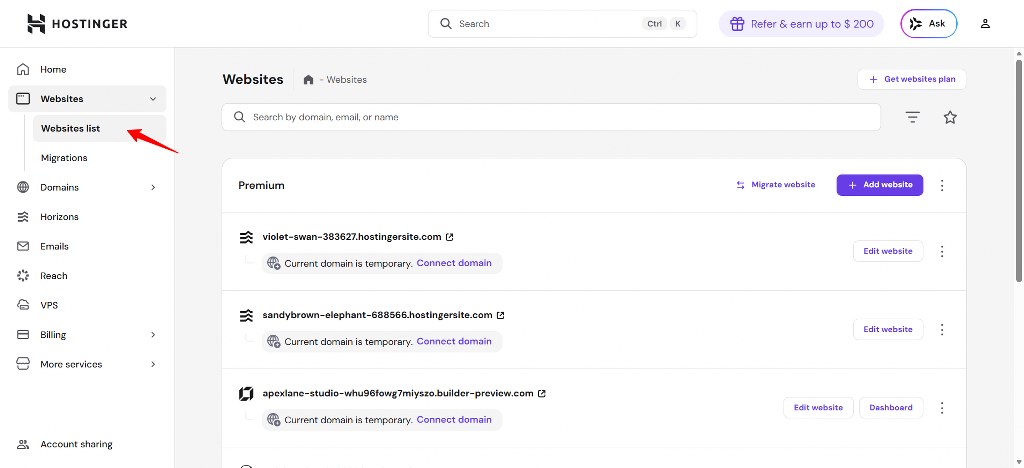Click Get websites plan button

[x=912, y=80]
